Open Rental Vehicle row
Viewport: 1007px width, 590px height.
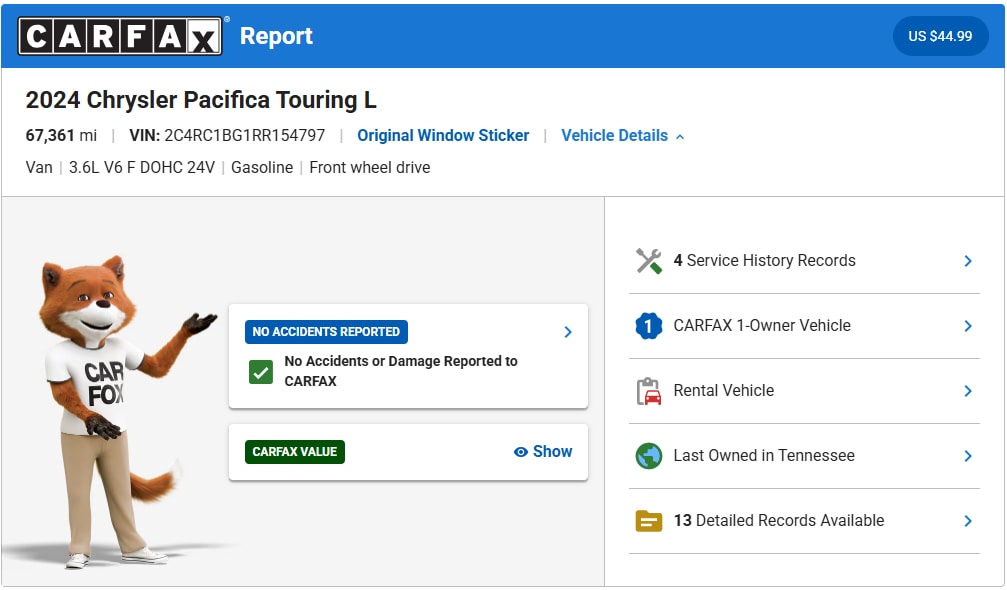click(x=804, y=391)
